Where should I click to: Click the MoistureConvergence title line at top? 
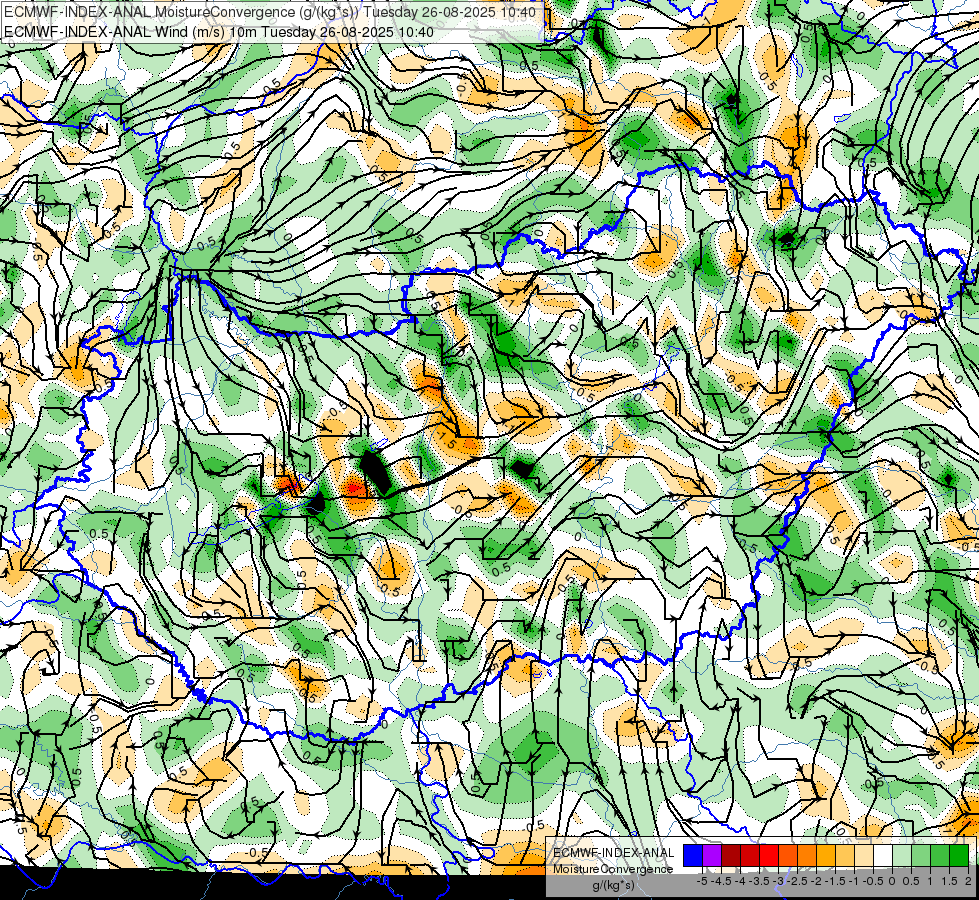pyautogui.click(x=269, y=12)
